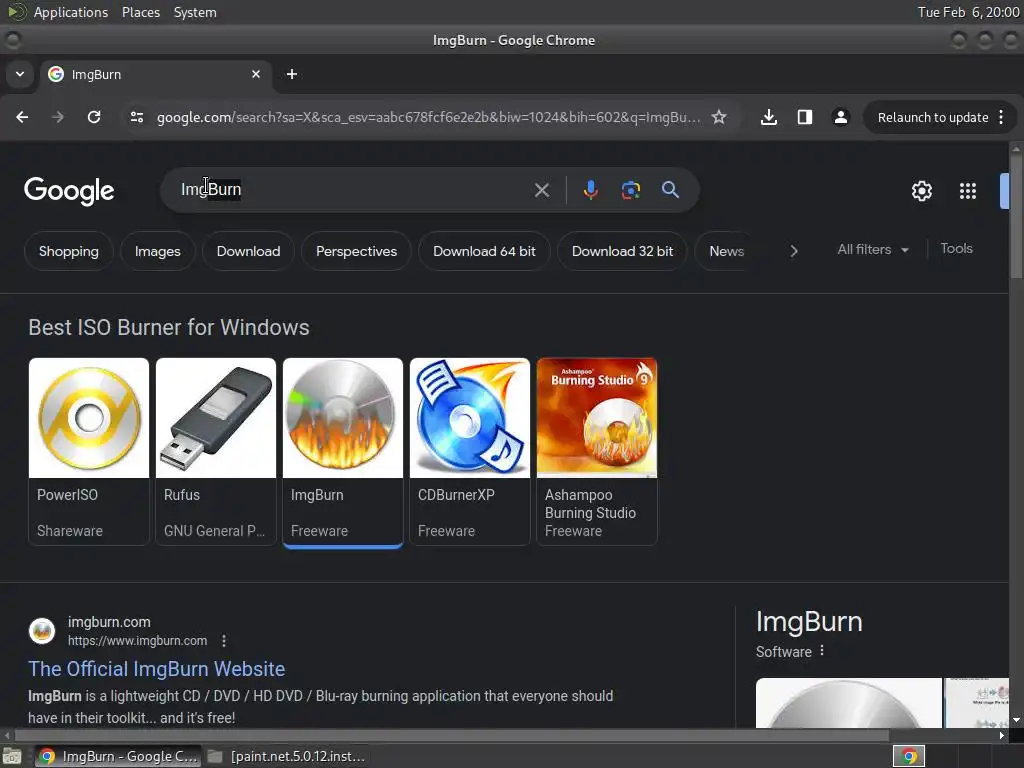Click the Best ISO Burner for Windows heading
The image size is (1024, 768).
click(168, 327)
